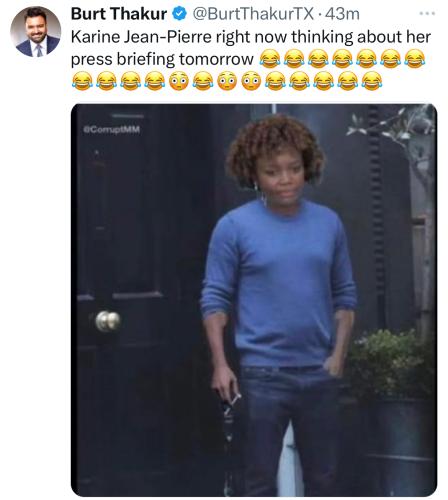Image resolution: width=448 pixels, height=500 pixels.
Task: Open the @BurtThakurTX handle link
Action: 253,14
